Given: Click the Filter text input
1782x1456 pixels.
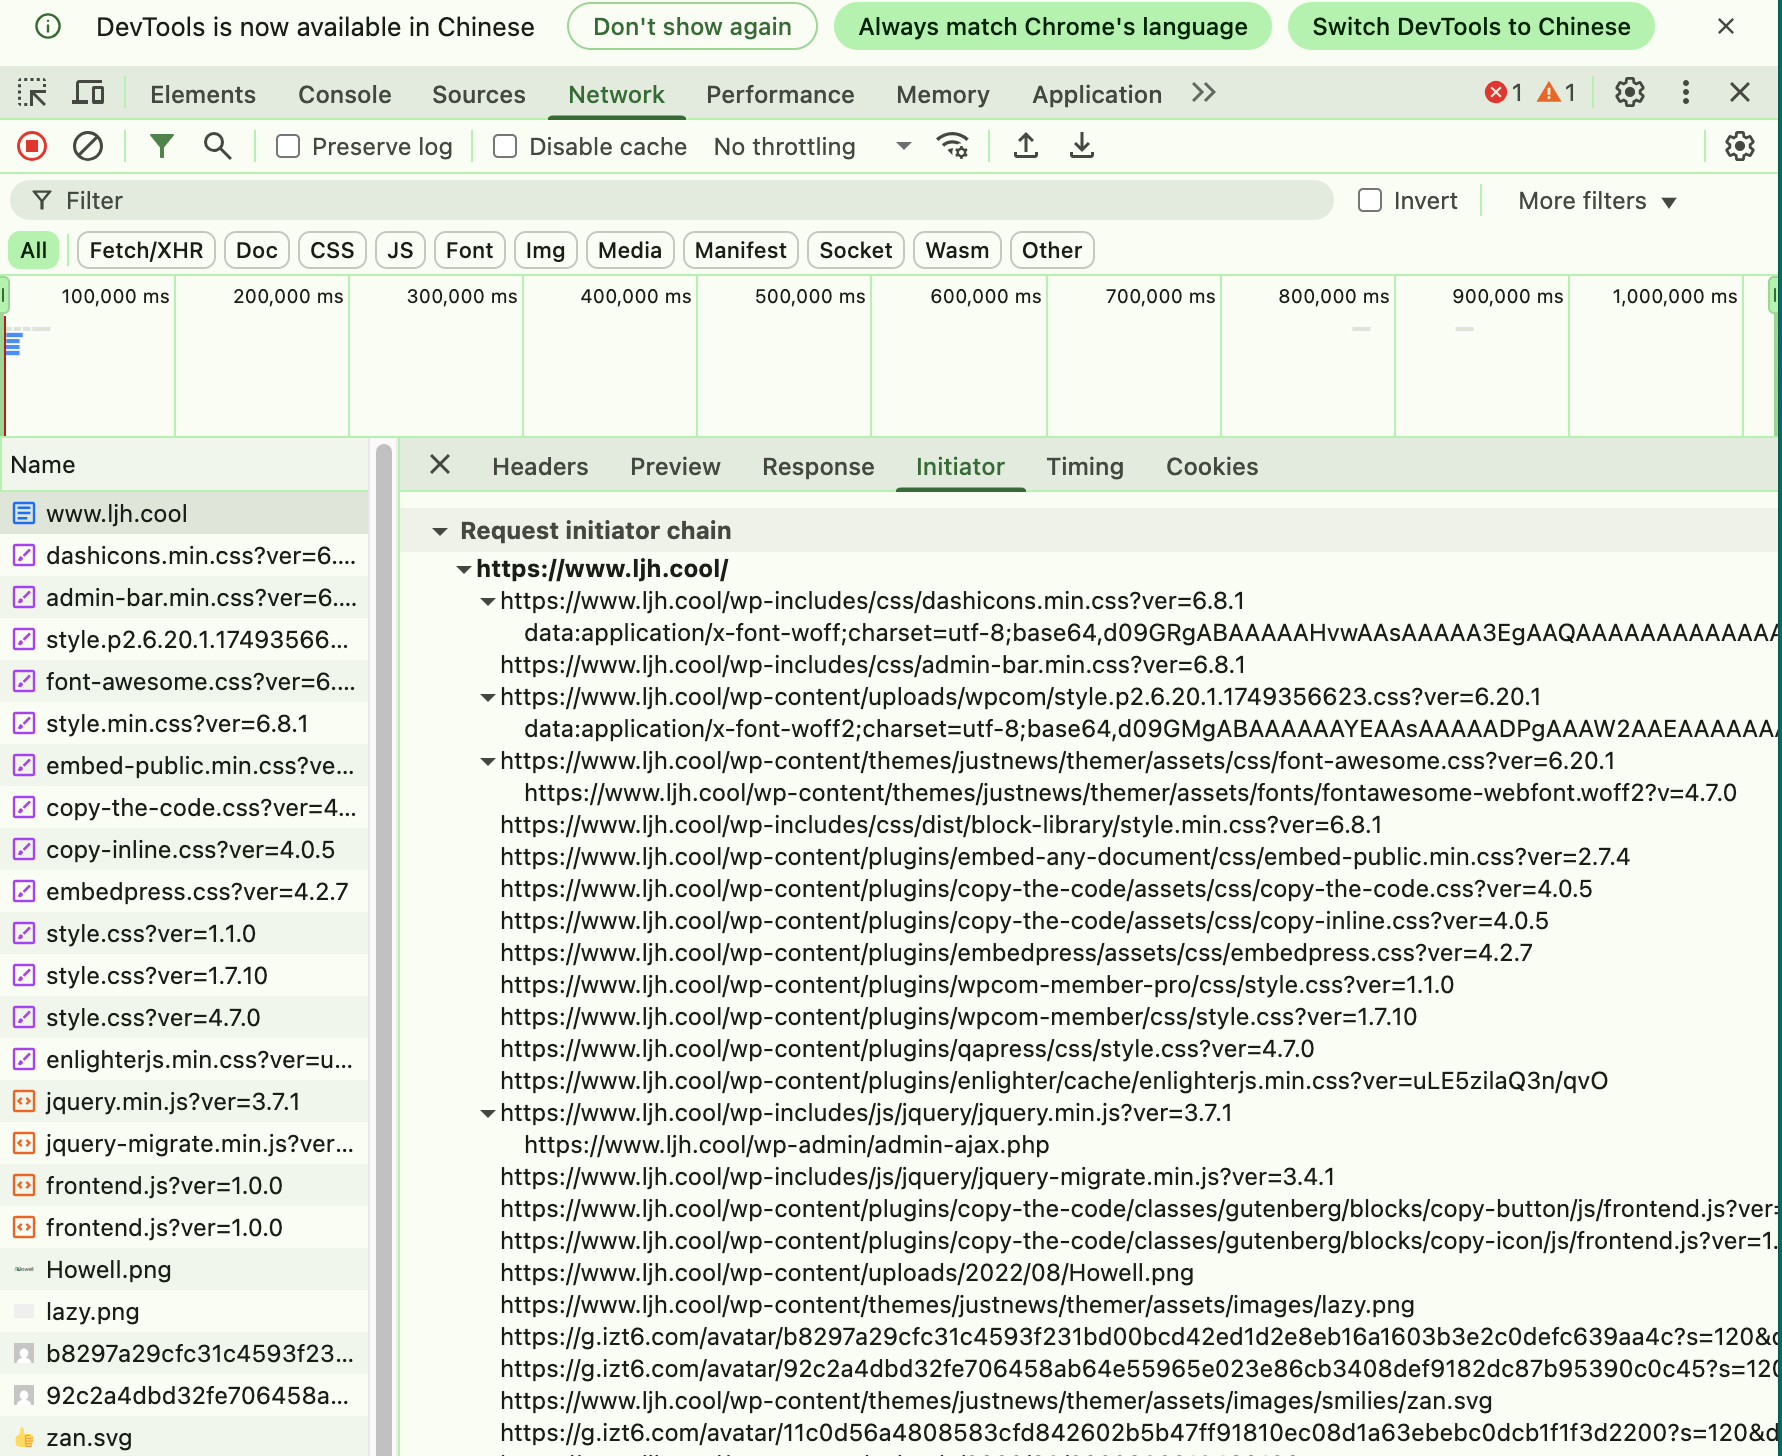Looking at the screenshot, I should [x=672, y=201].
